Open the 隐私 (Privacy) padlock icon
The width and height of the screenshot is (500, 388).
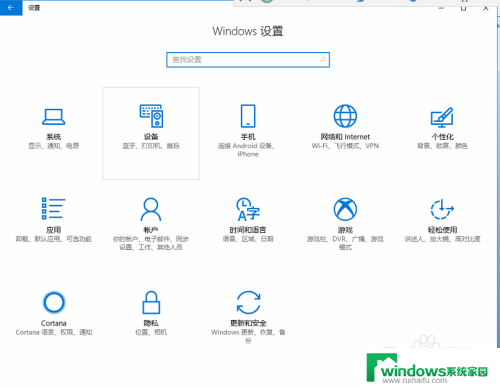click(x=151, y=302)
